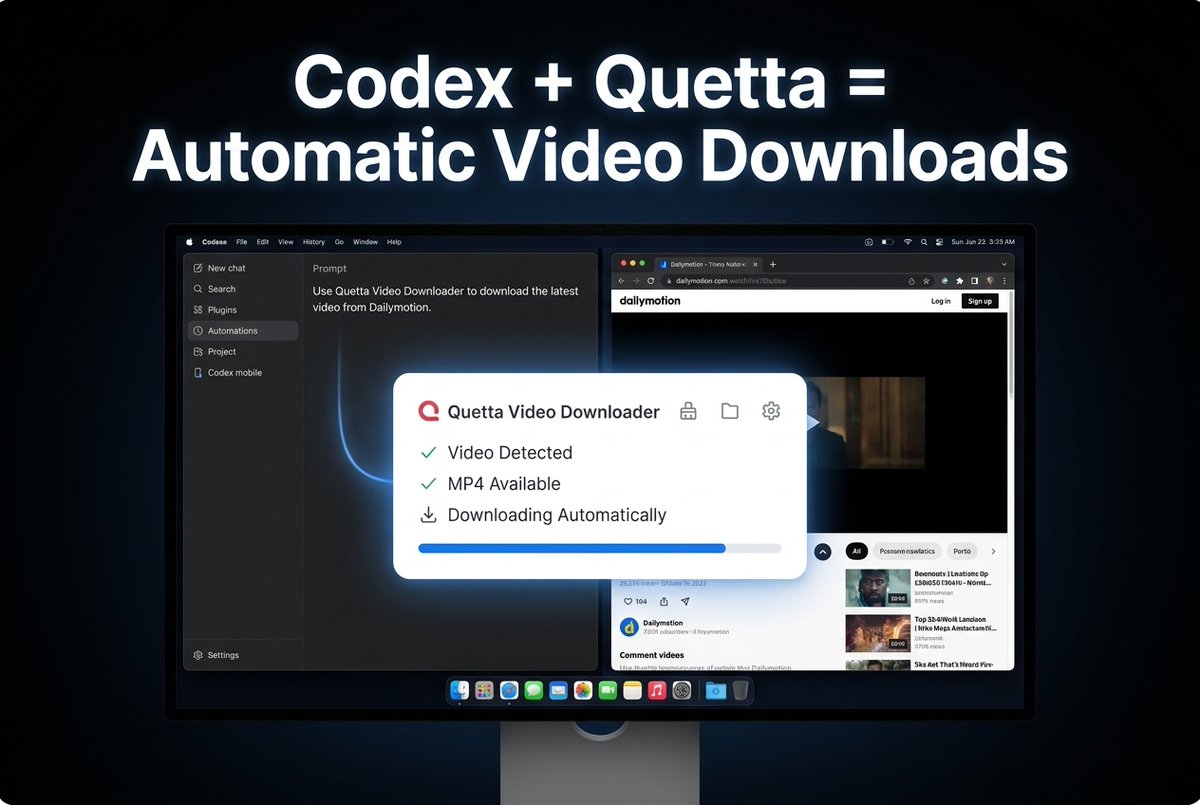The width and height of the screenshot is (1200, 805).
Task: Open the downloads folder icon in Quetta popup
Action: click(x=730, y=411)
